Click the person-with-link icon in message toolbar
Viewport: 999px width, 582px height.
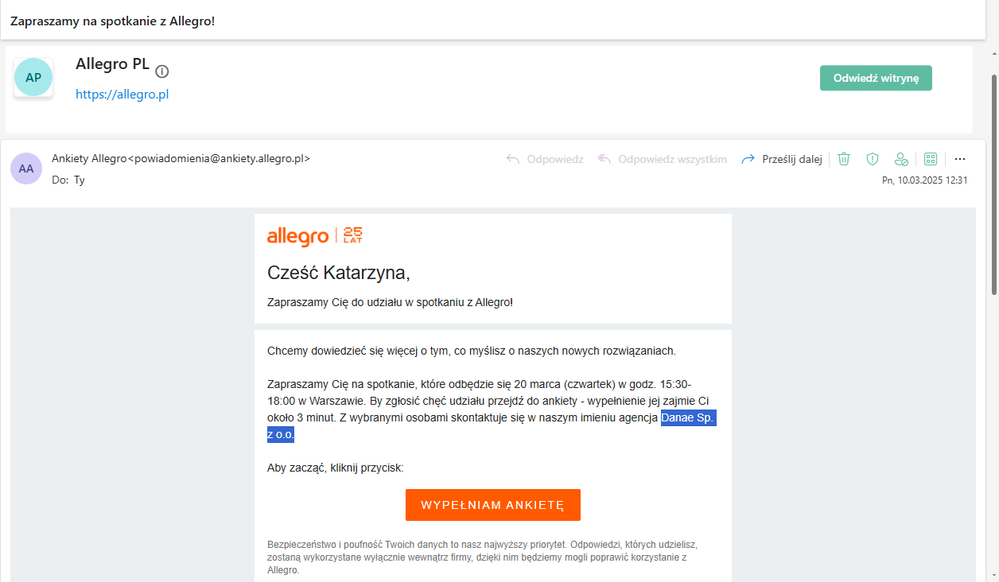901,159
